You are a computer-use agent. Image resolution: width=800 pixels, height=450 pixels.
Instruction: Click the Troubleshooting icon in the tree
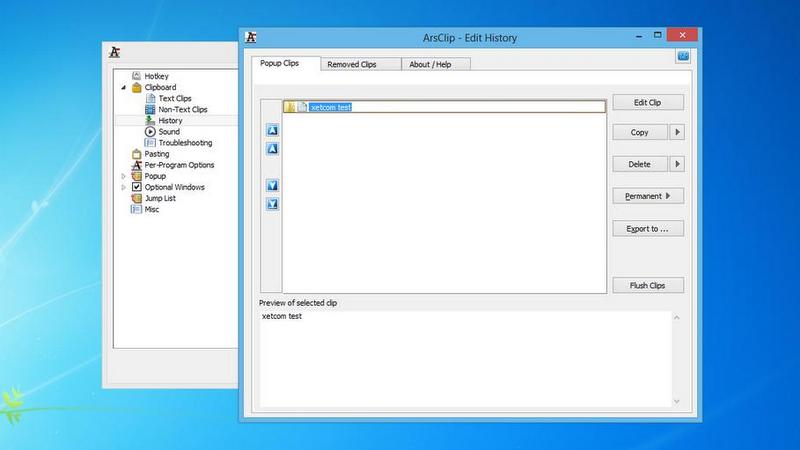click(x=150, y=143)
